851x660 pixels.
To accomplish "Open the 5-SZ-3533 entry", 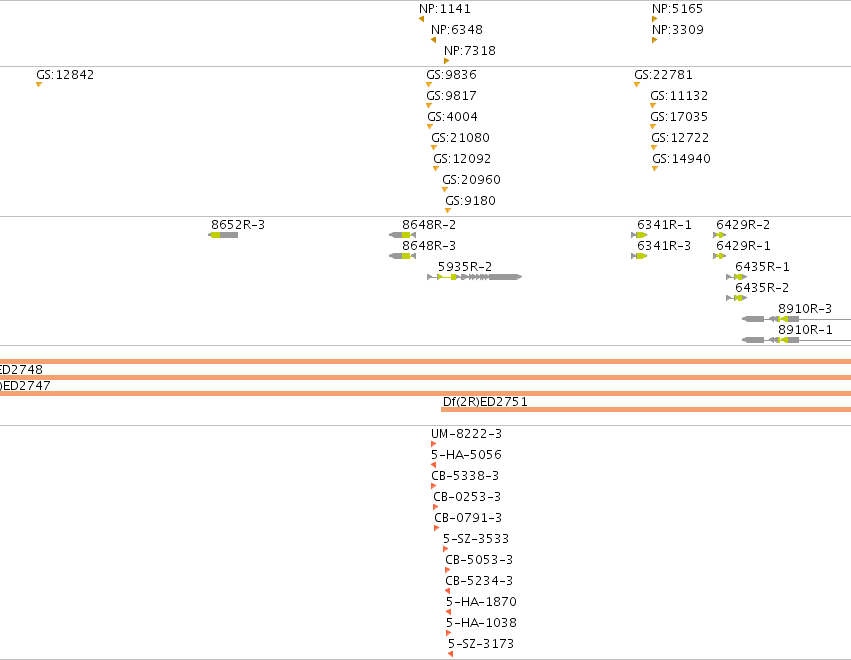I will (x=476, y=539).
